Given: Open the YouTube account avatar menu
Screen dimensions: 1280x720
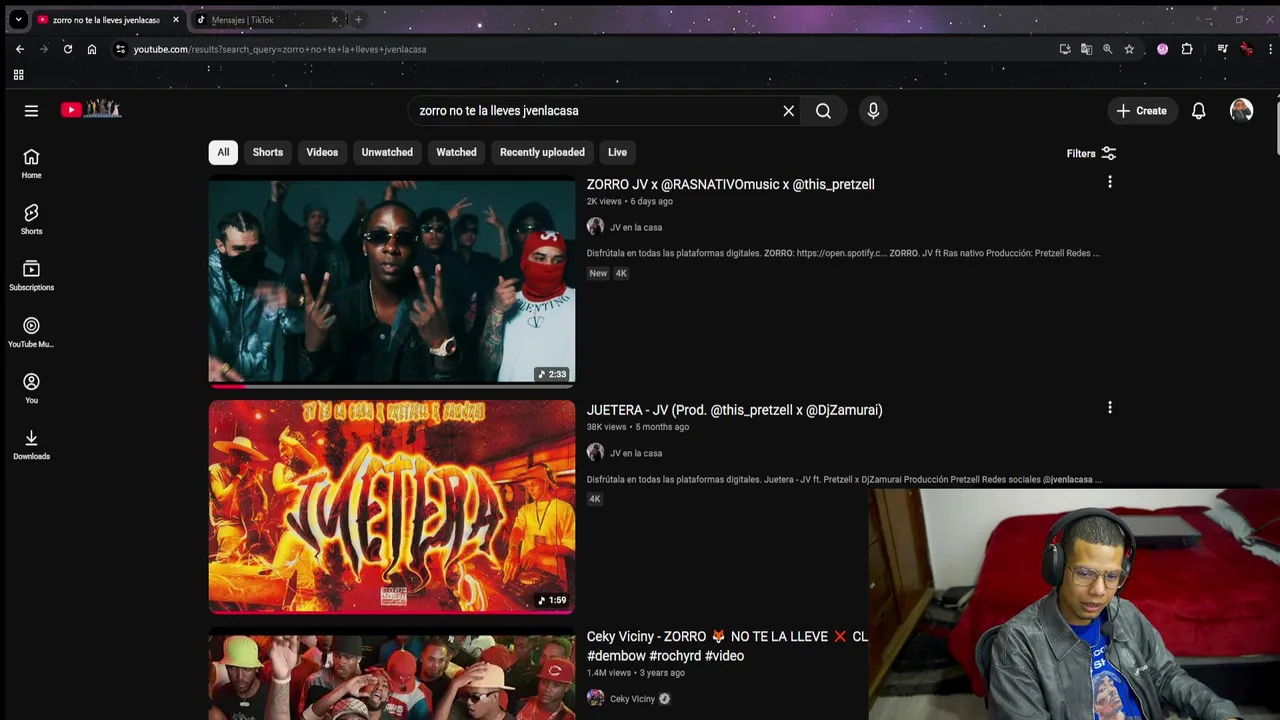Looking at the screenshot, I should point(1241,110).
